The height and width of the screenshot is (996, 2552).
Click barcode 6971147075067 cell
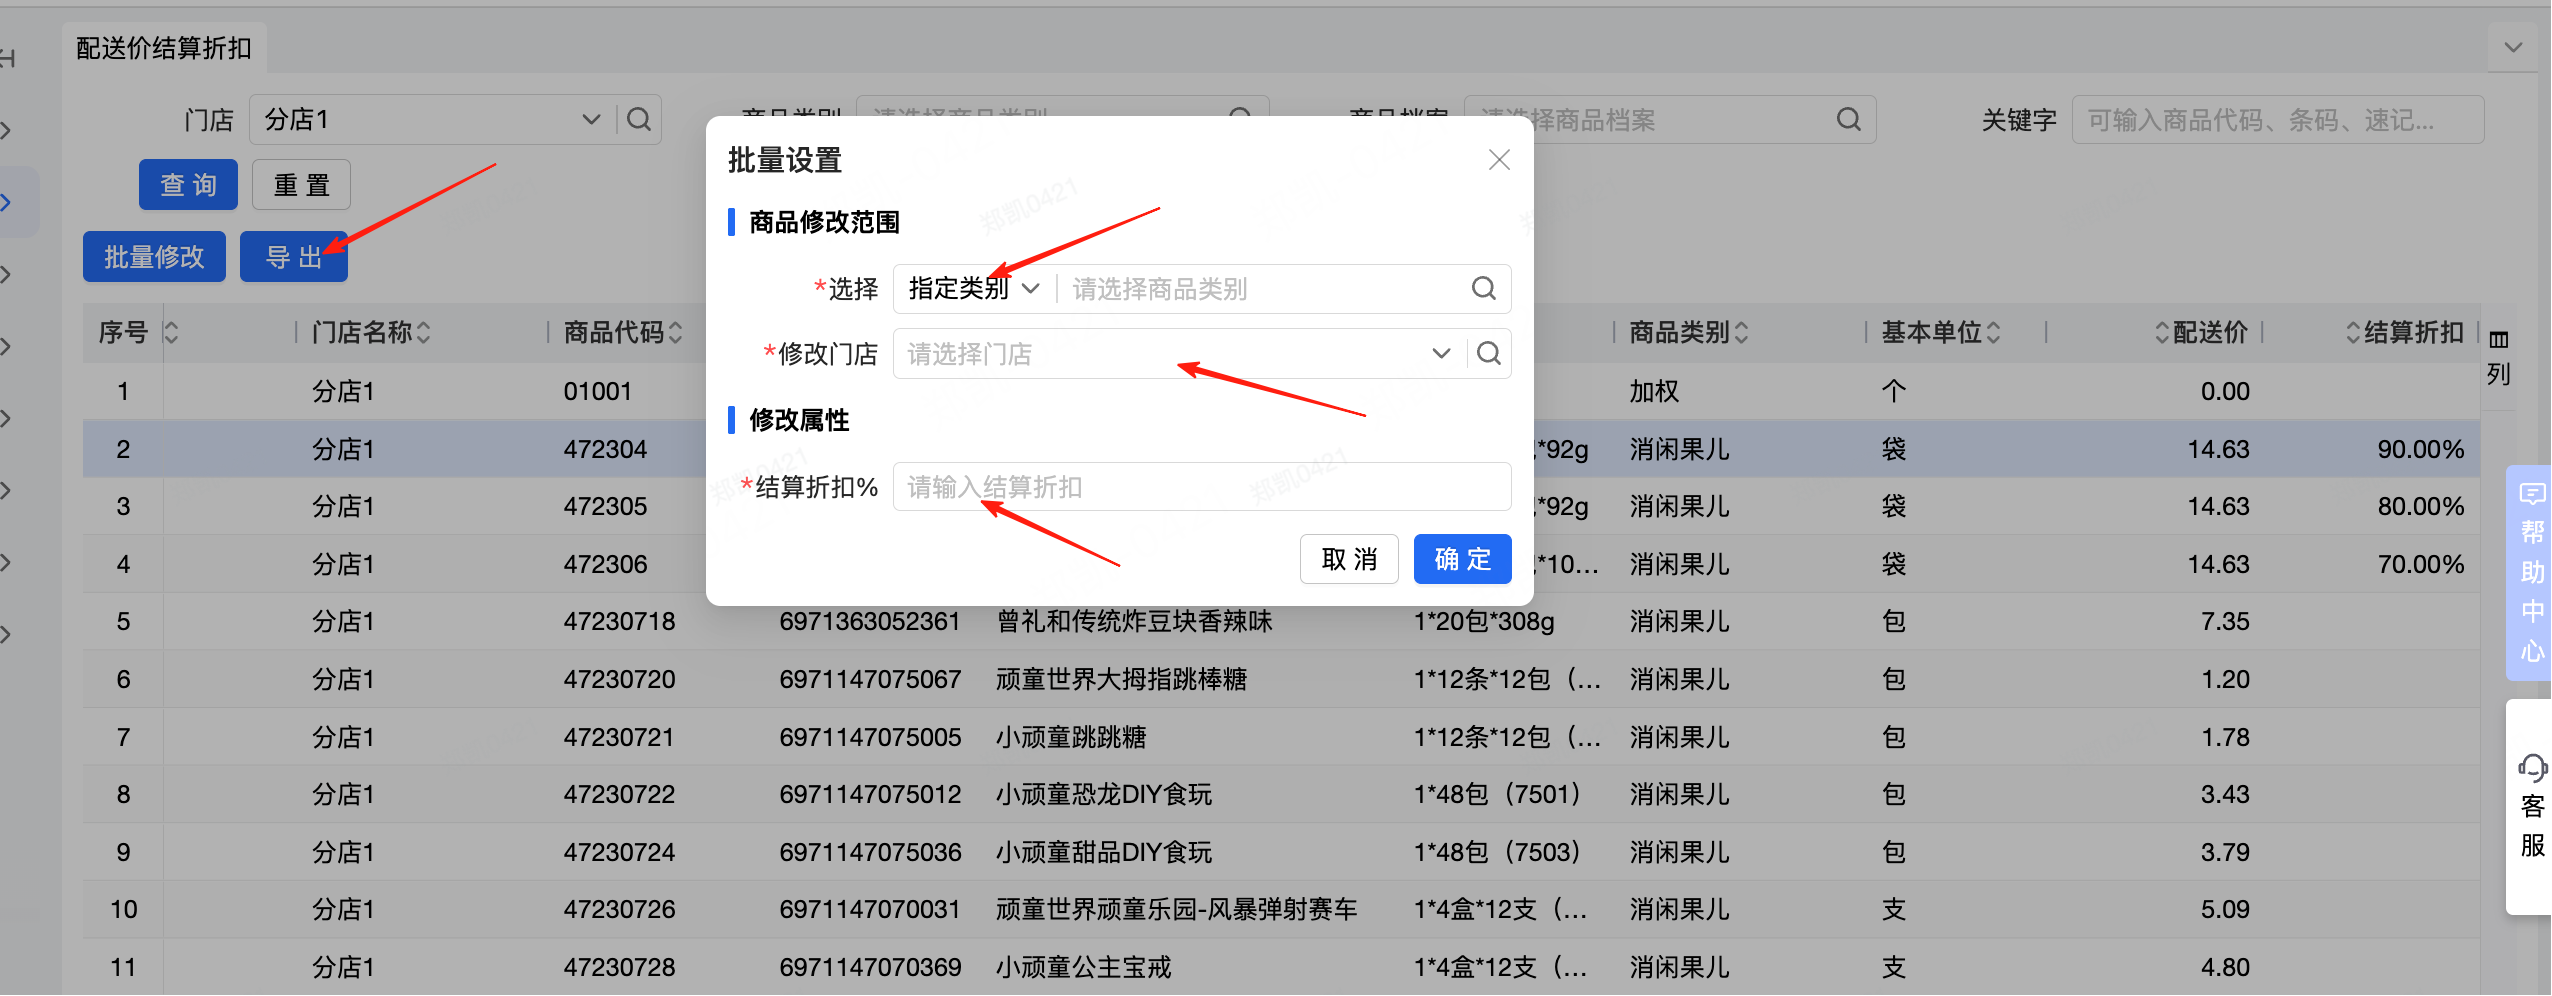click(870, 679)
